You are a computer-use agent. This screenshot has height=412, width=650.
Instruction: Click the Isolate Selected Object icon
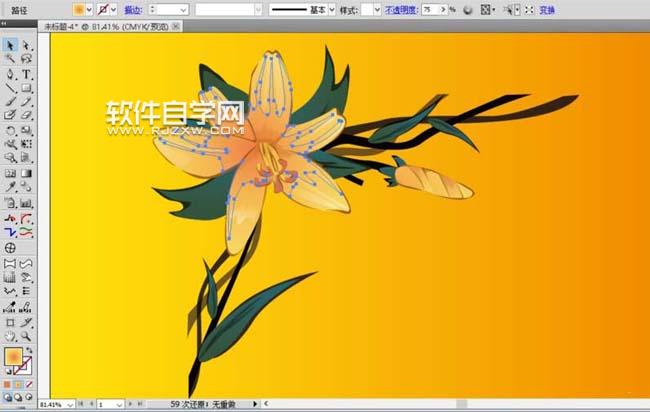click(529, 10)
